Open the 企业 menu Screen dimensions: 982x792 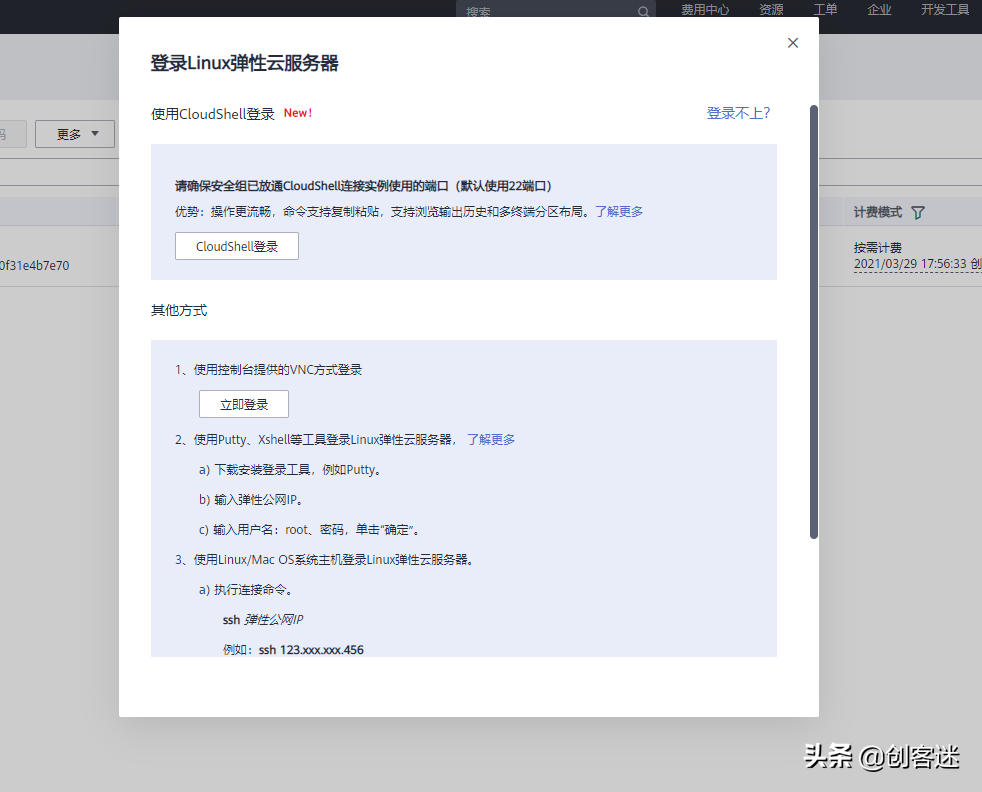coord(878,10)
